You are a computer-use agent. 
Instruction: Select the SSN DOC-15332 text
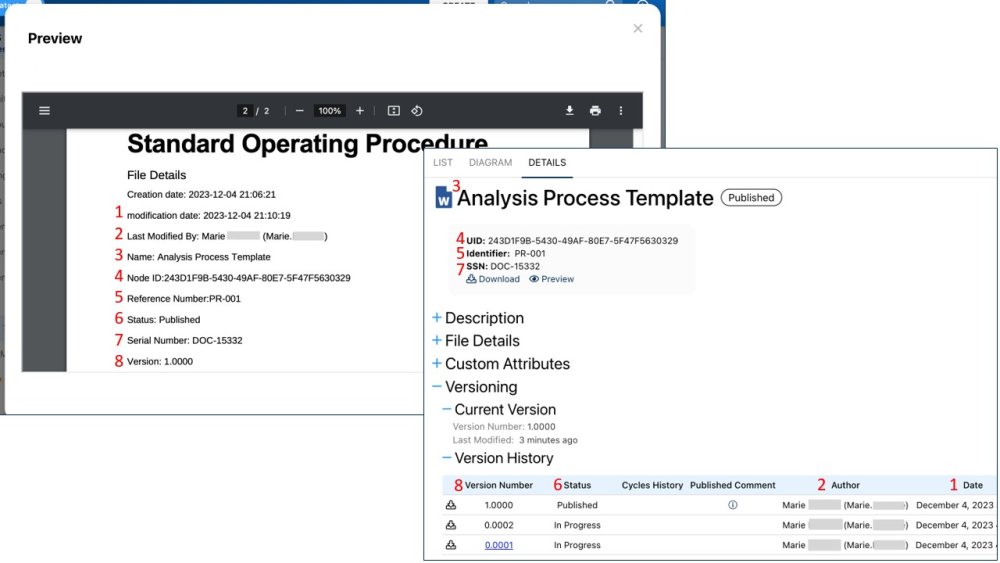click(x=515, y=267)
